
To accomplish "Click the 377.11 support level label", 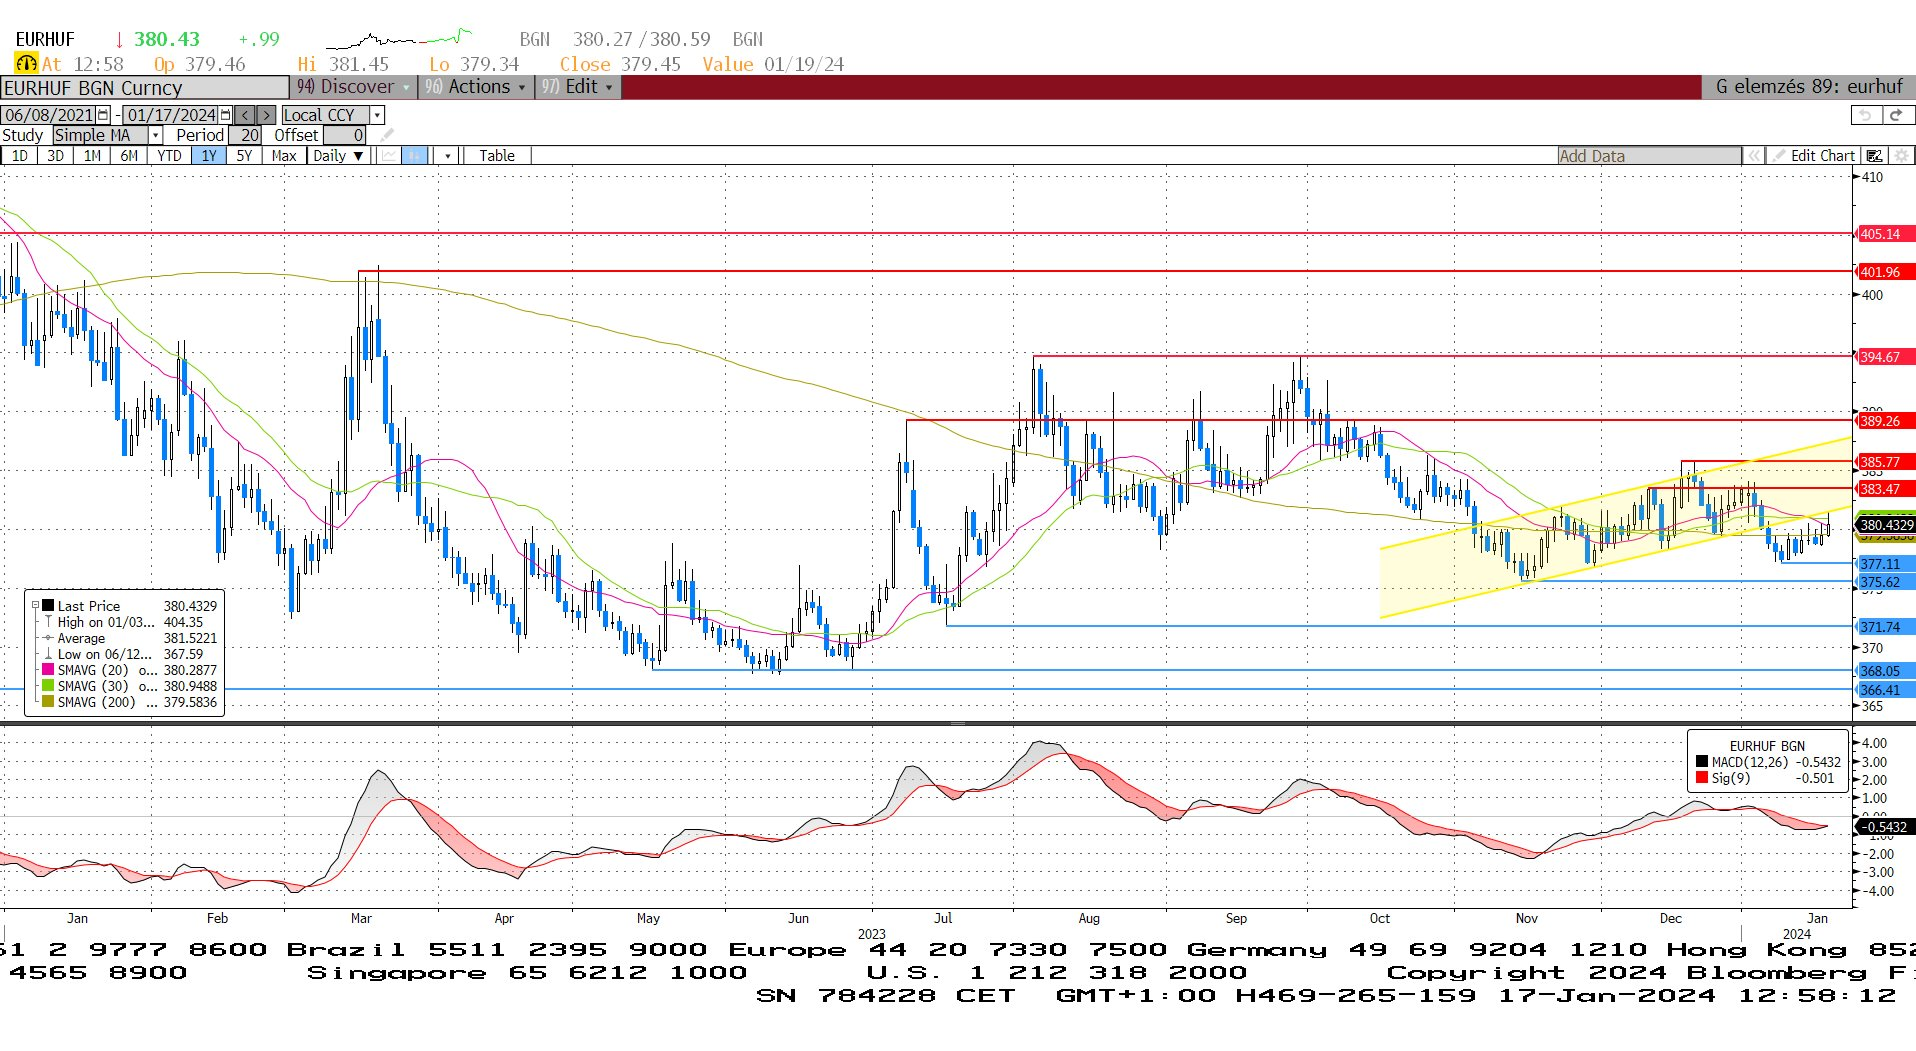I will pyautogui.click(x=1885, y=564).
